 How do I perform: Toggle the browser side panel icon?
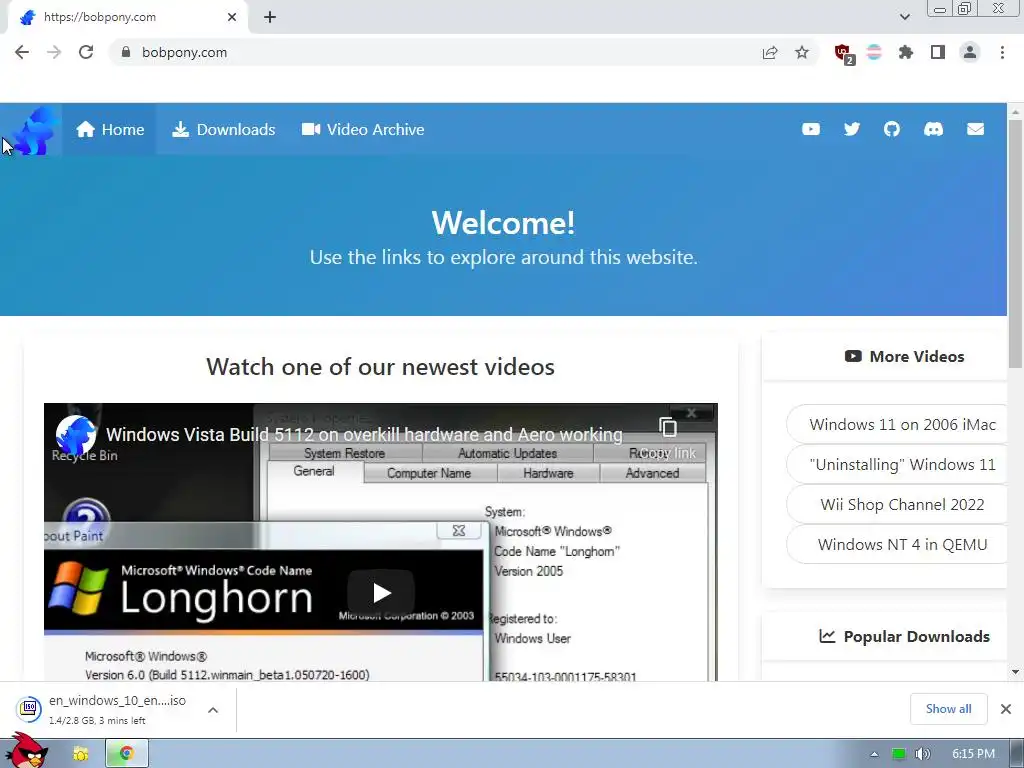tap(938, 52)
